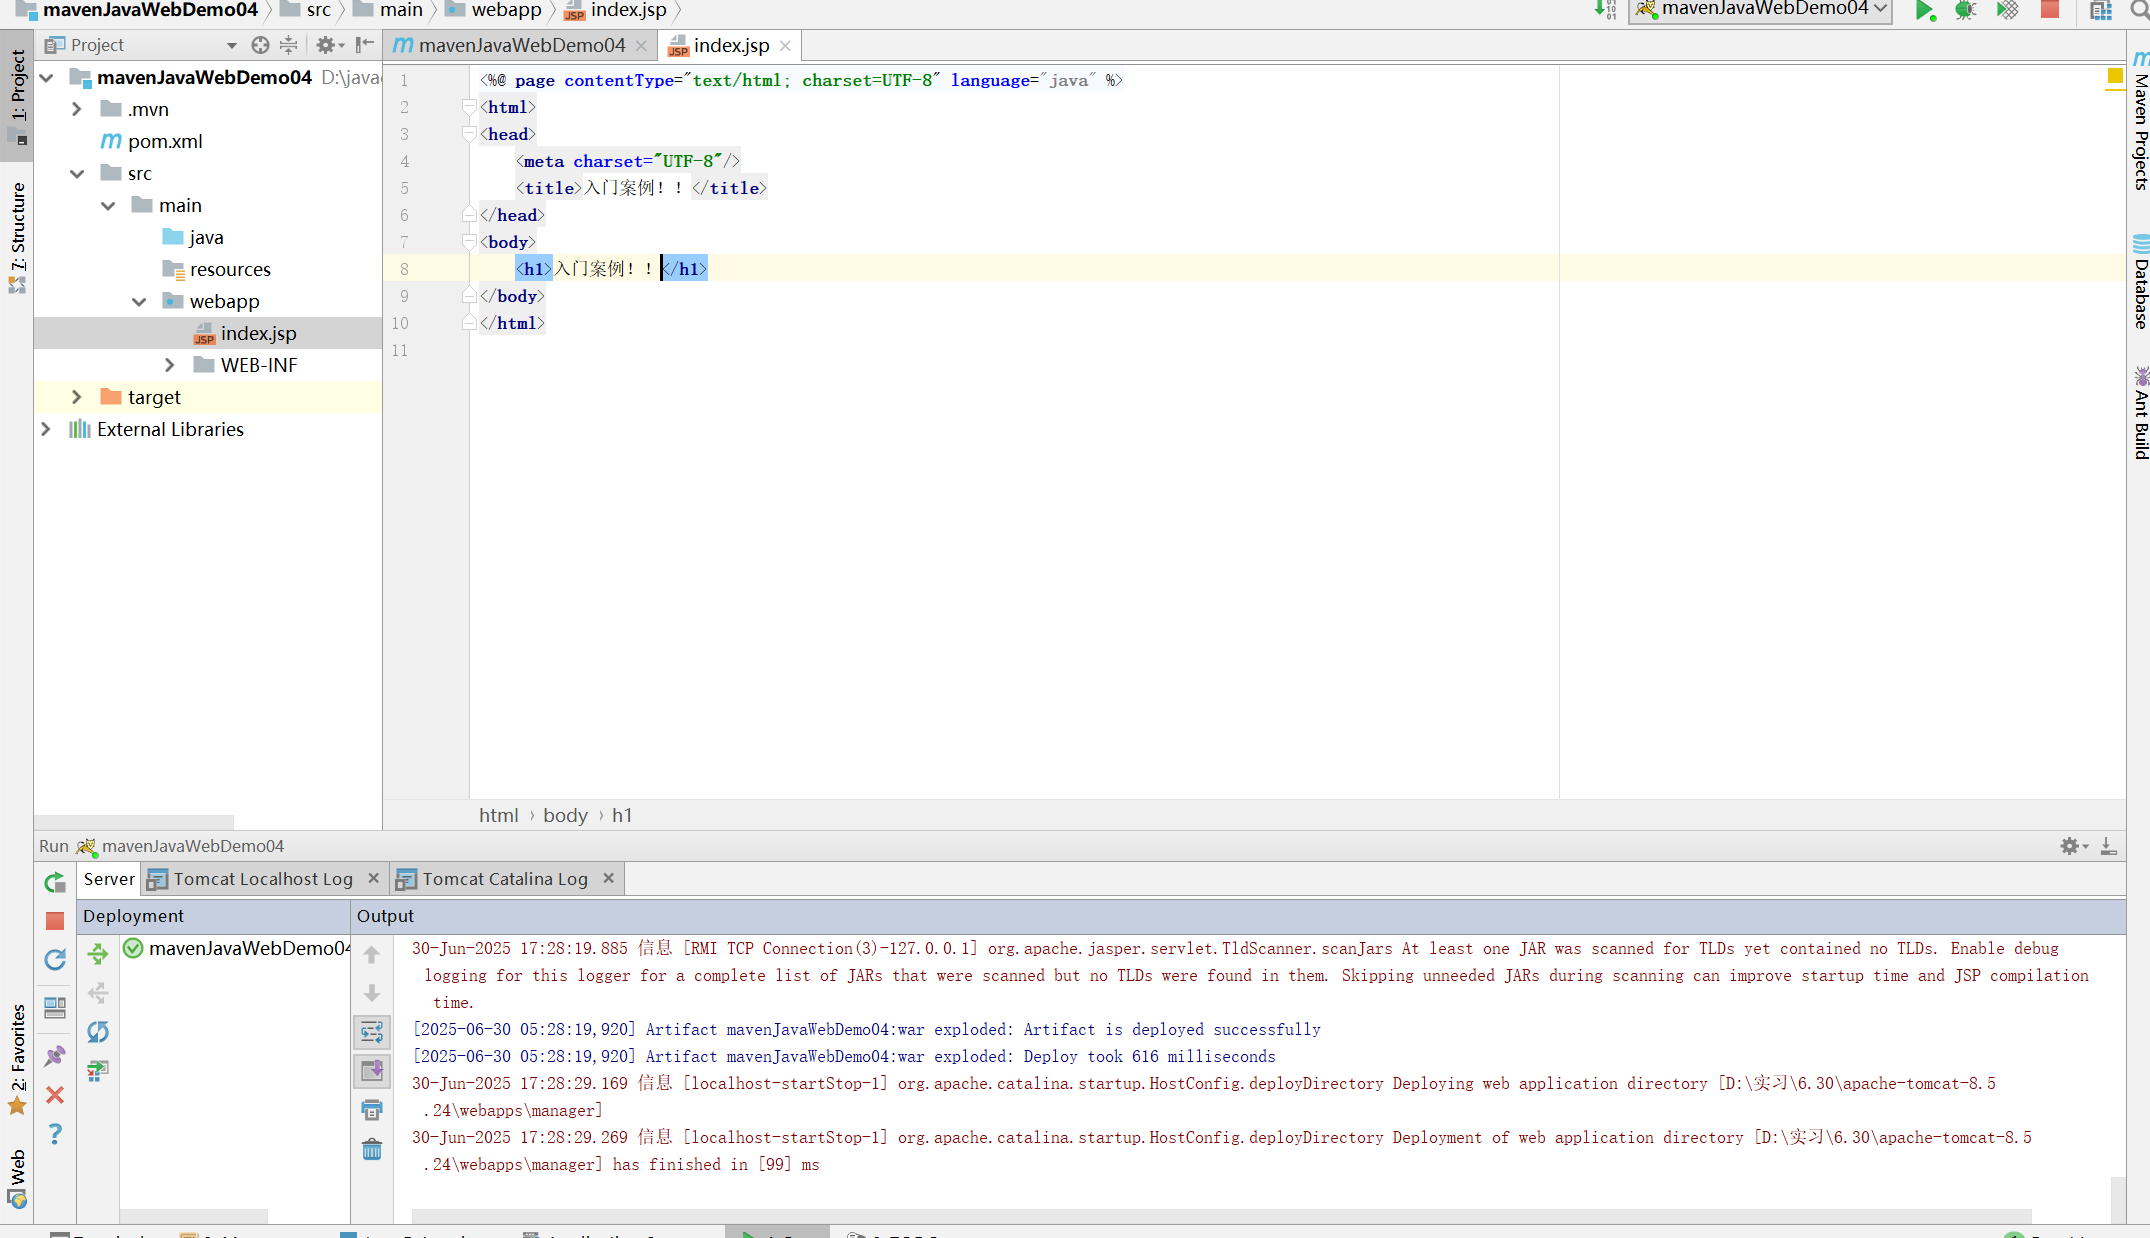
Task: Open the Project Structure icon
Action: 2101,10
